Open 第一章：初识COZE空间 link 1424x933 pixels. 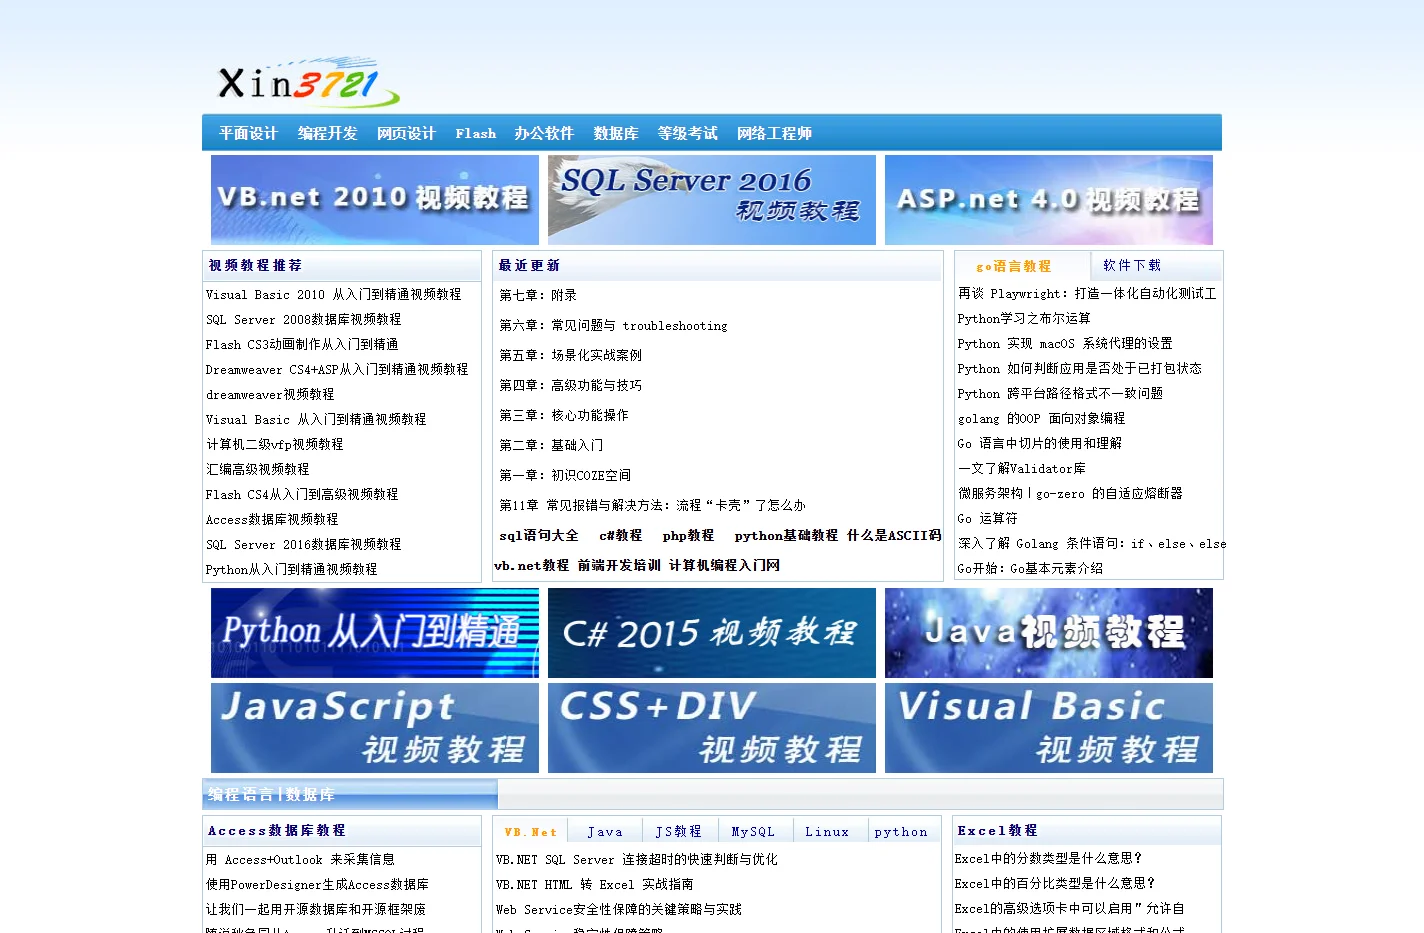point(565,475)
